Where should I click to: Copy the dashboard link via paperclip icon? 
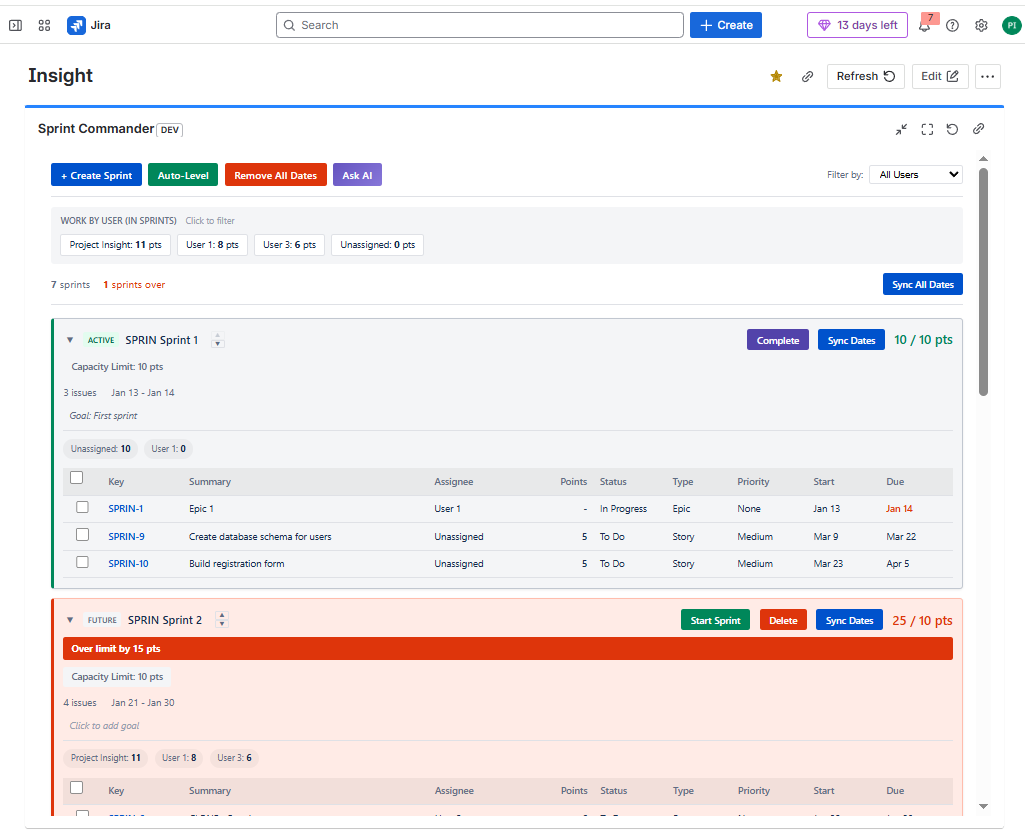point(807,76)
